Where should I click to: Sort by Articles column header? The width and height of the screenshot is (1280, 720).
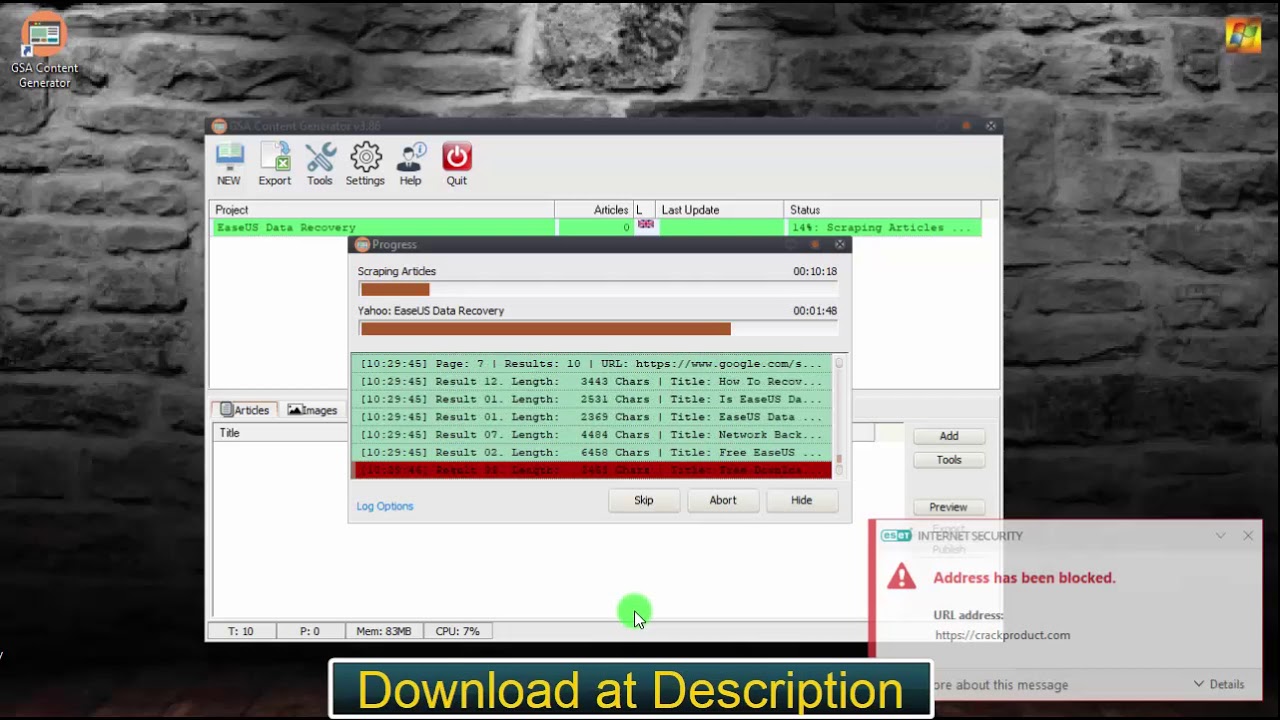click(594, 210)
